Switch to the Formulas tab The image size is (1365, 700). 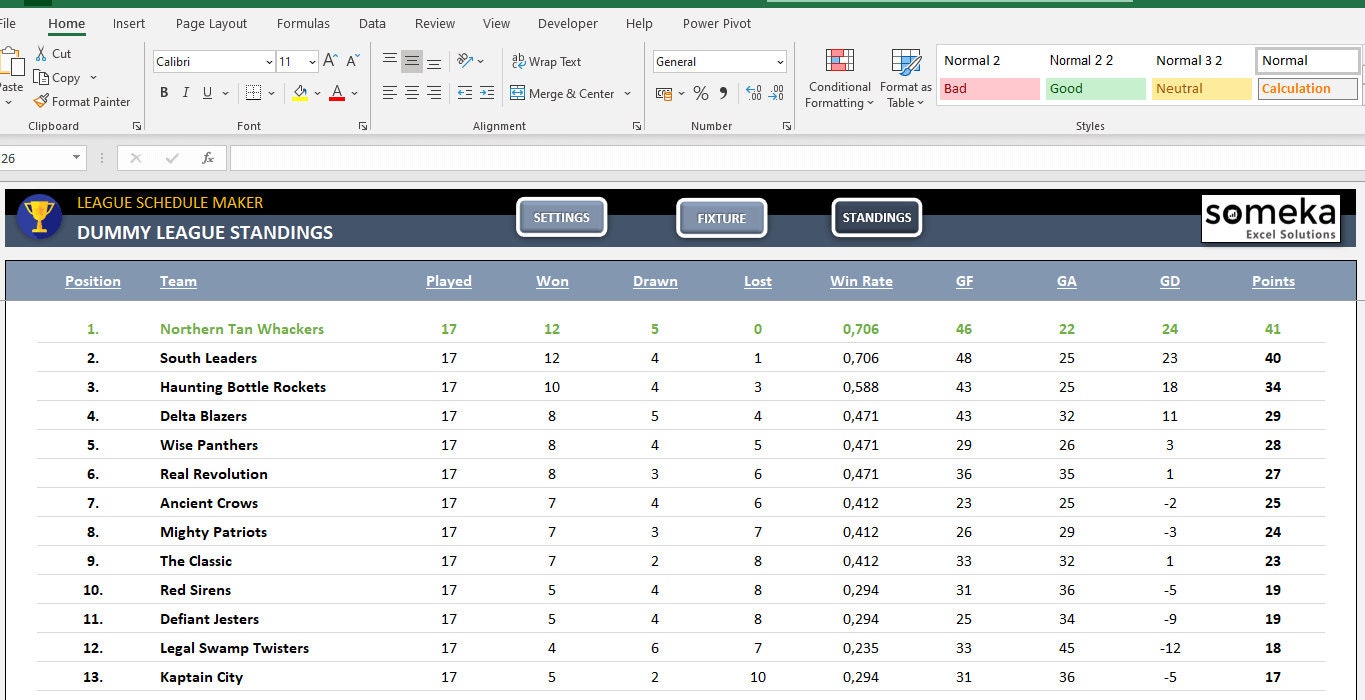pos(303,23)
